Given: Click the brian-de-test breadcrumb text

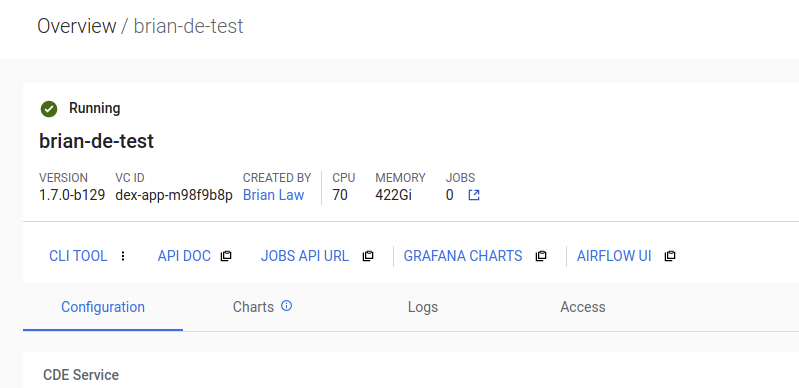Looking at the screenshot, I should point(189,26).
